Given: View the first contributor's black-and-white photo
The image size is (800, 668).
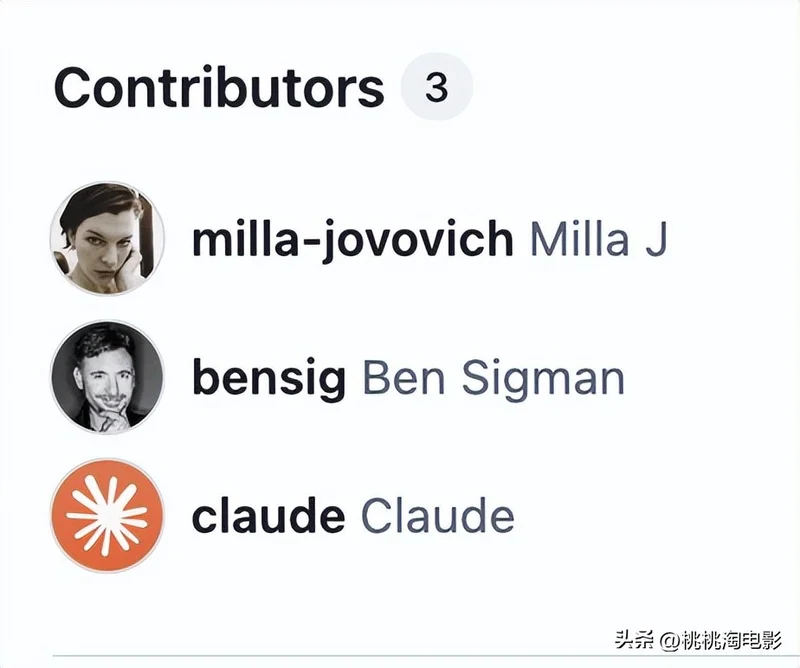Looking at the screenshot, I should (x=107, y=239).
